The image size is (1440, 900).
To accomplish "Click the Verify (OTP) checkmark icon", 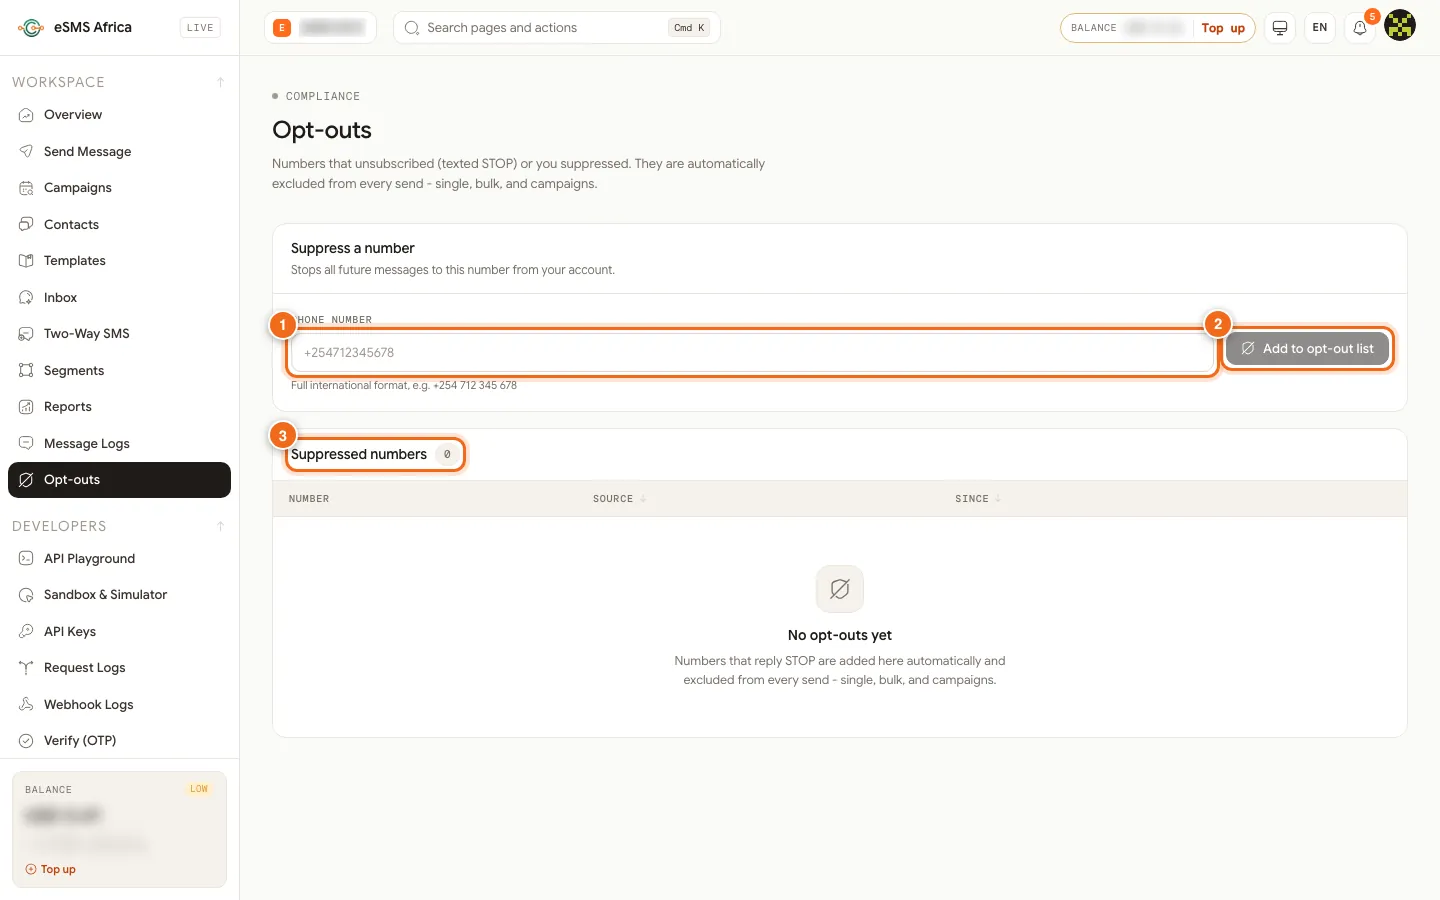I will pos(26,741).
